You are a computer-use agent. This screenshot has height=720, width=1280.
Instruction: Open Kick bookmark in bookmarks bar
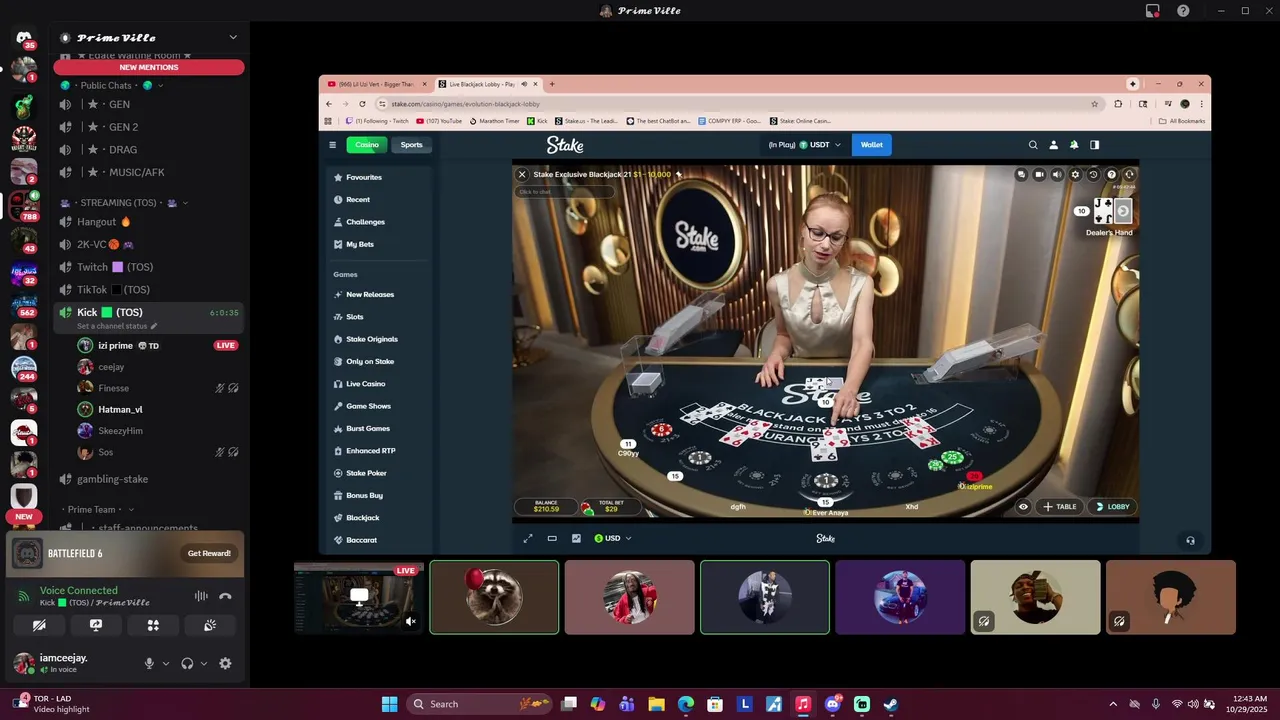tap(536, 121)
